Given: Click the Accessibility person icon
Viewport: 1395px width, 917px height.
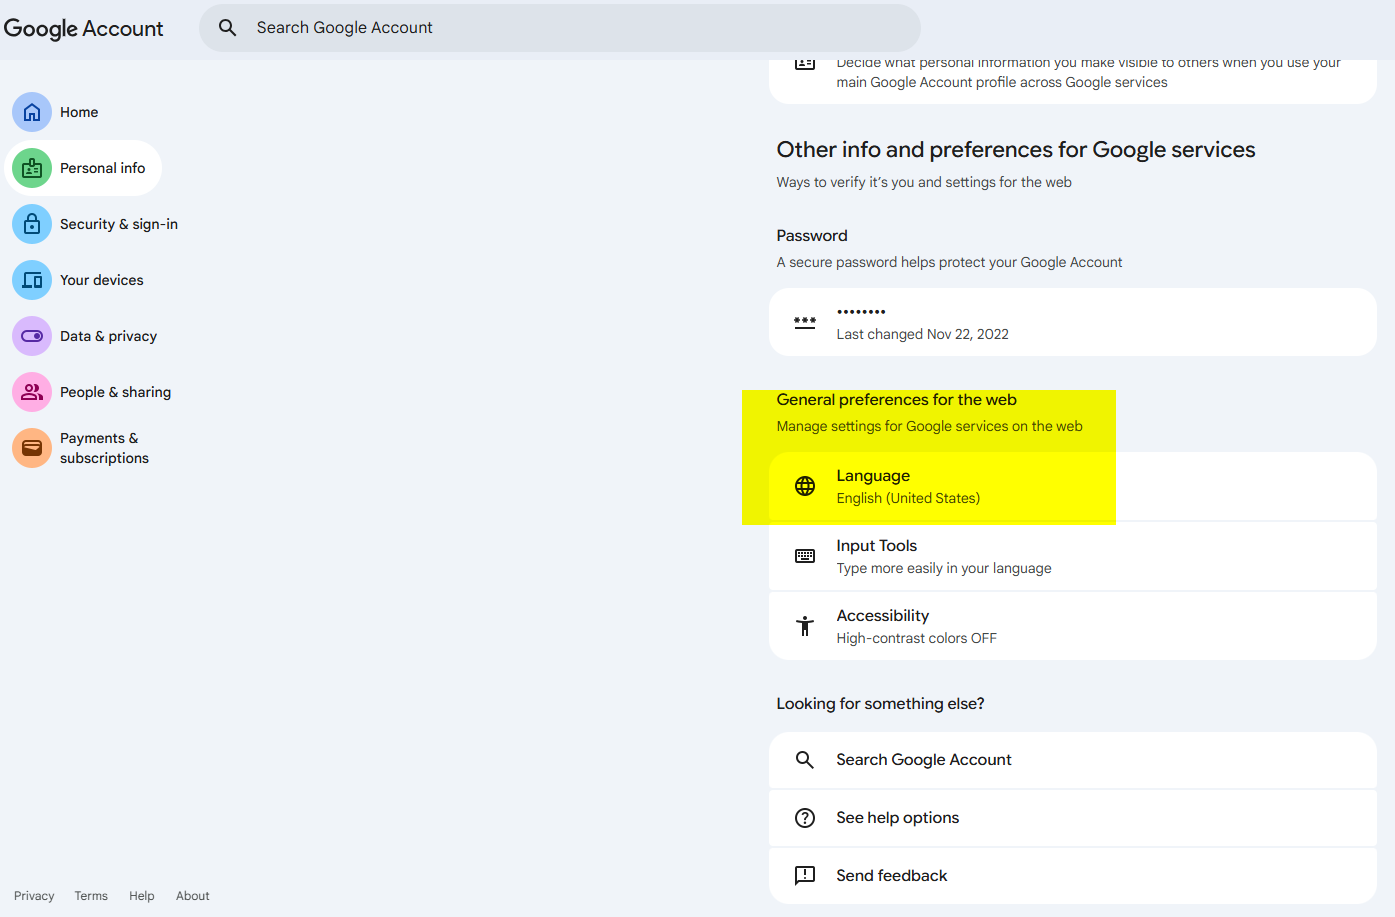Looking at the screenshot, I should 805,625.
